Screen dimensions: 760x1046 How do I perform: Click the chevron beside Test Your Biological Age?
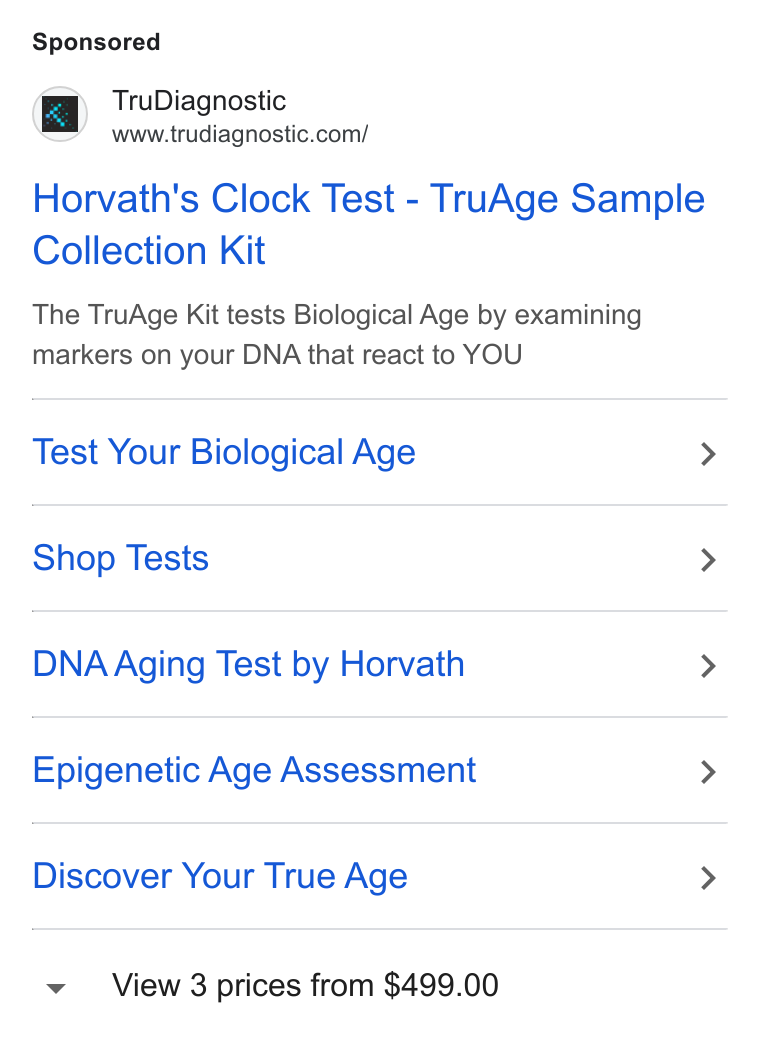pyautogui.click(x=709, y=454)
